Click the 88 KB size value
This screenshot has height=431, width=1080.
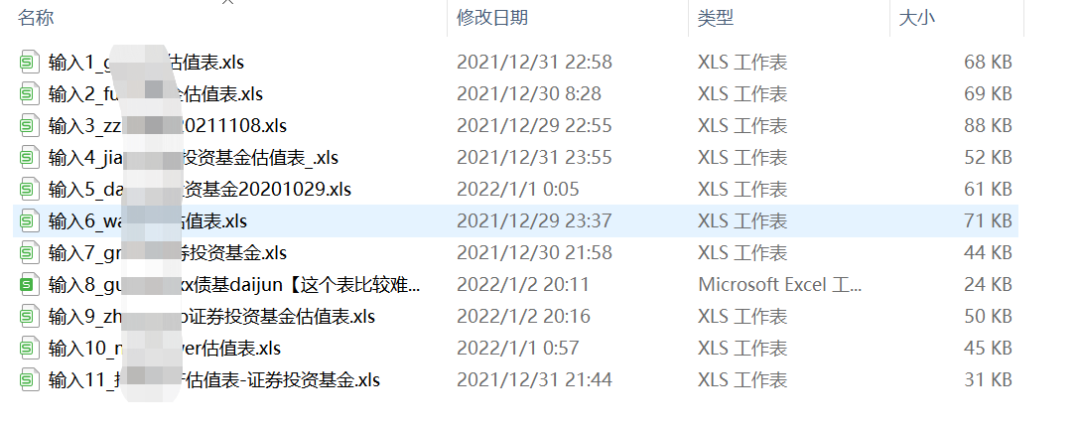click(x=988, y=125)
